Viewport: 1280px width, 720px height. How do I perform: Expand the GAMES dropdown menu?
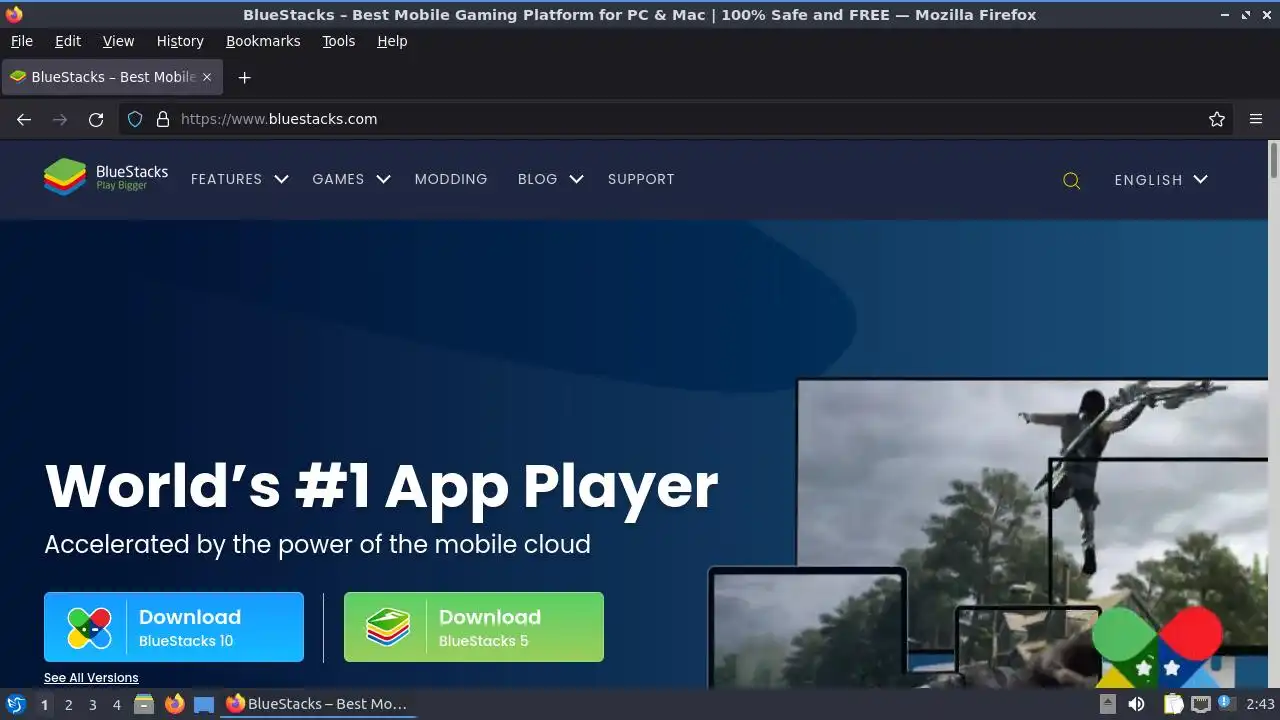pos(350,179)
